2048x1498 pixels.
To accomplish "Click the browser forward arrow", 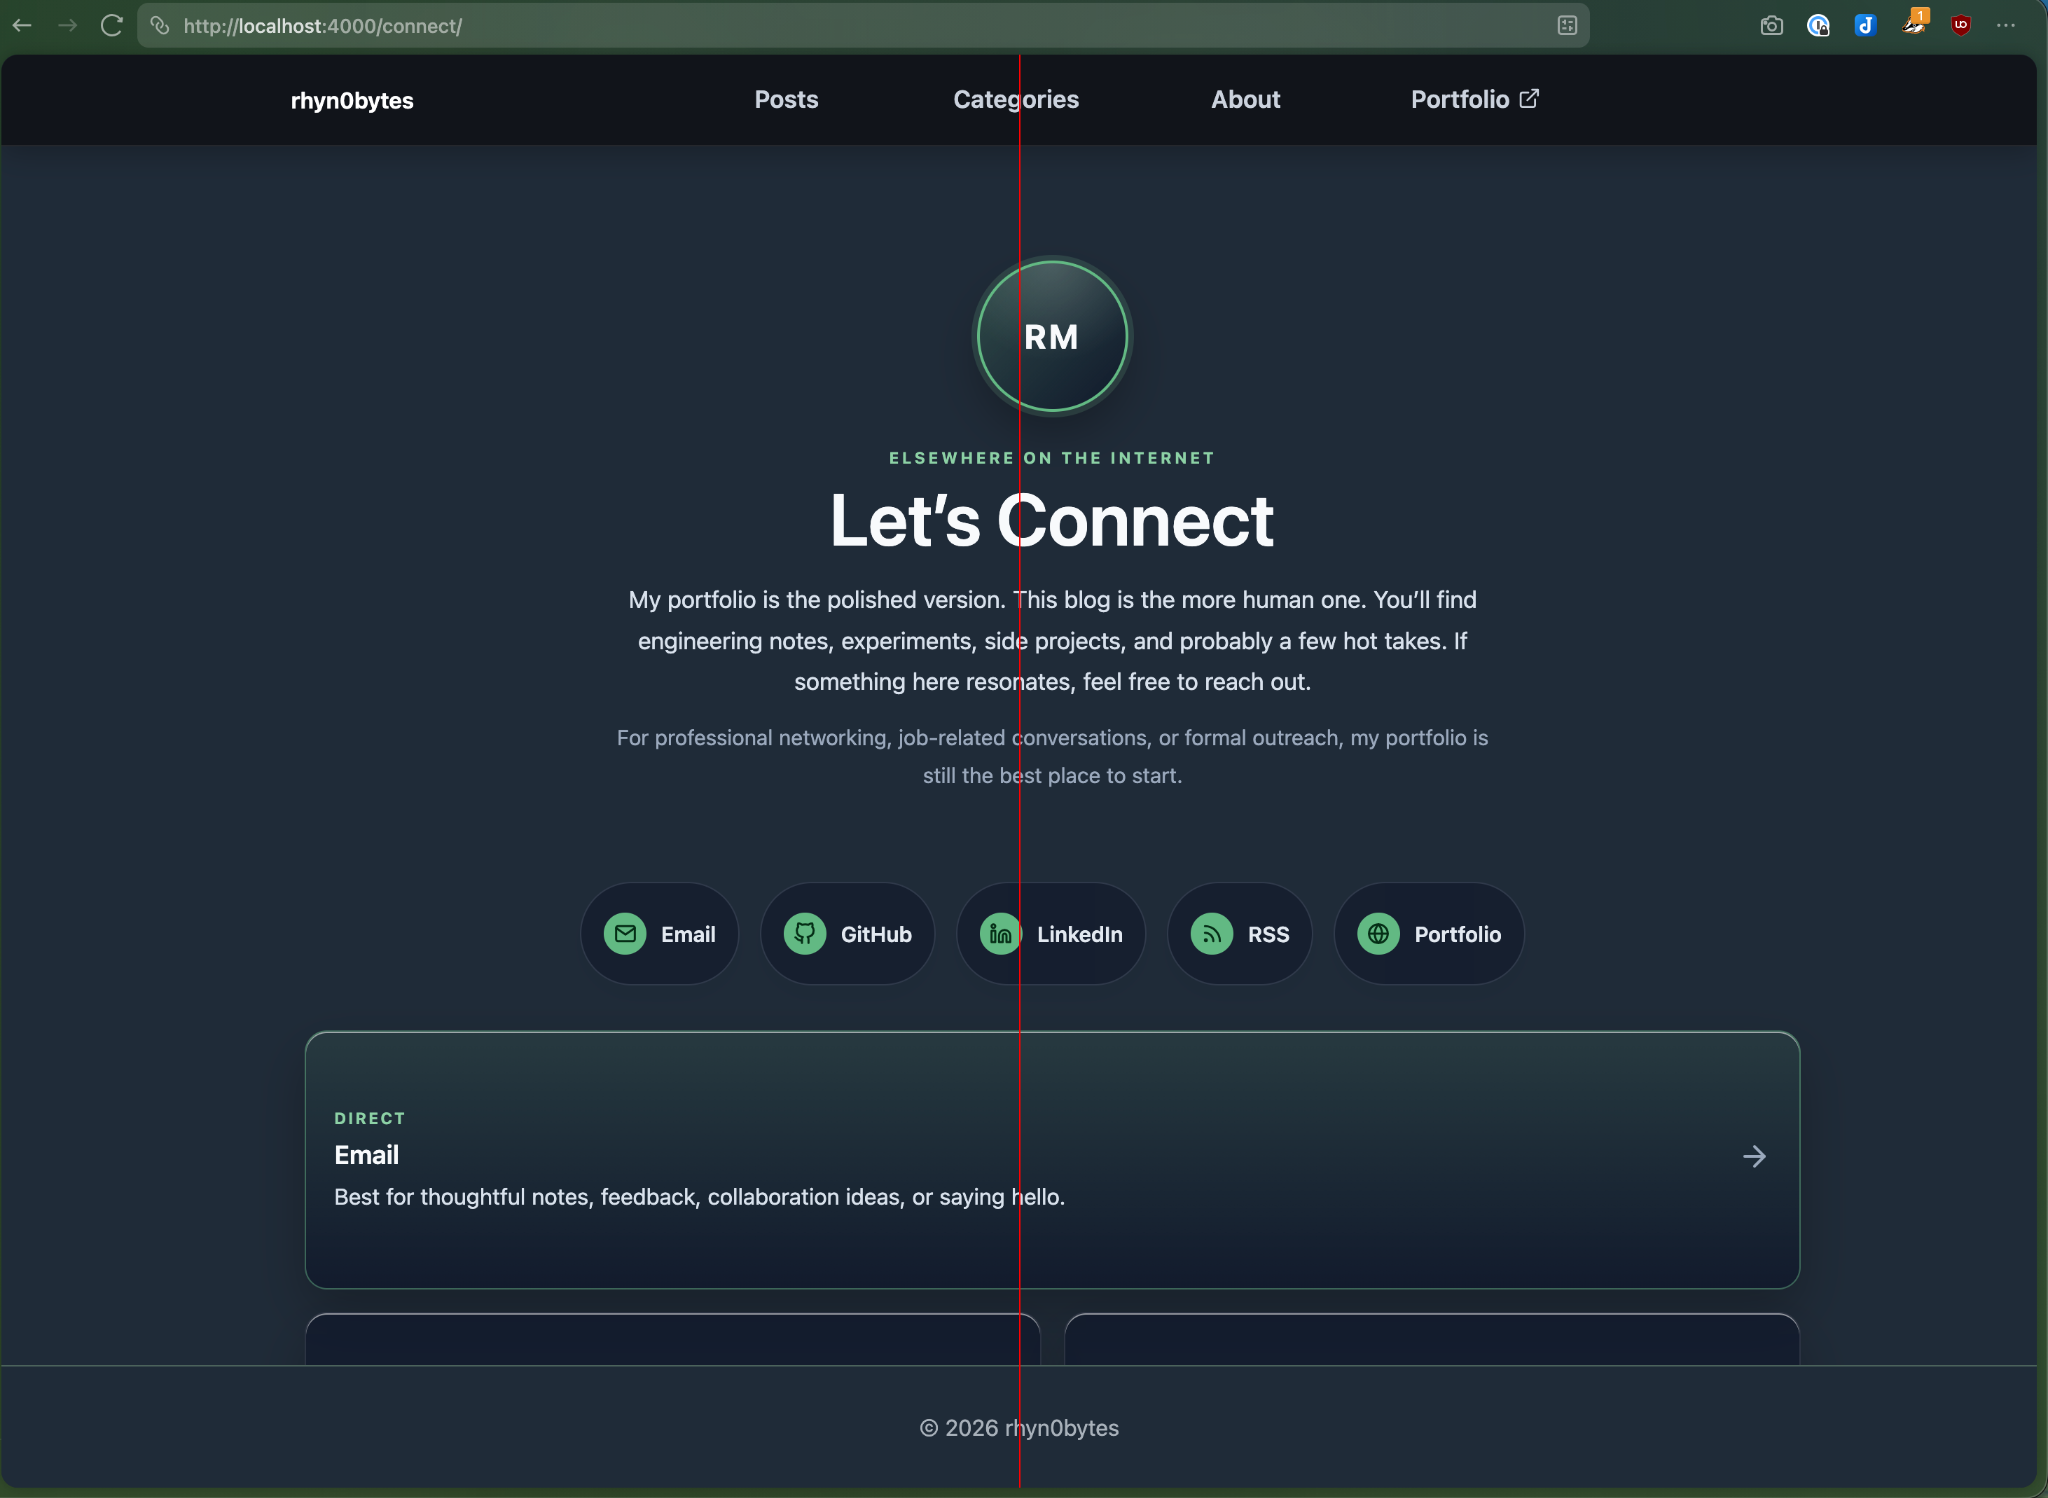I will tap(68, 26).
